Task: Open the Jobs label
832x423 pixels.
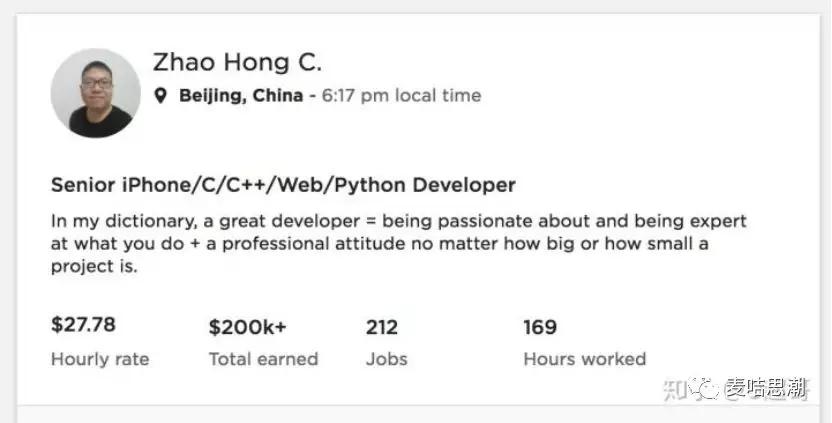Action: pyautogui.click(x=387, y=359)
